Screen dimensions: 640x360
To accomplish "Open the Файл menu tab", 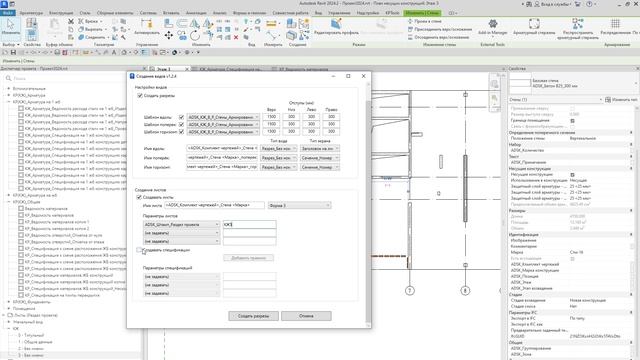I will tap(8, 13).
